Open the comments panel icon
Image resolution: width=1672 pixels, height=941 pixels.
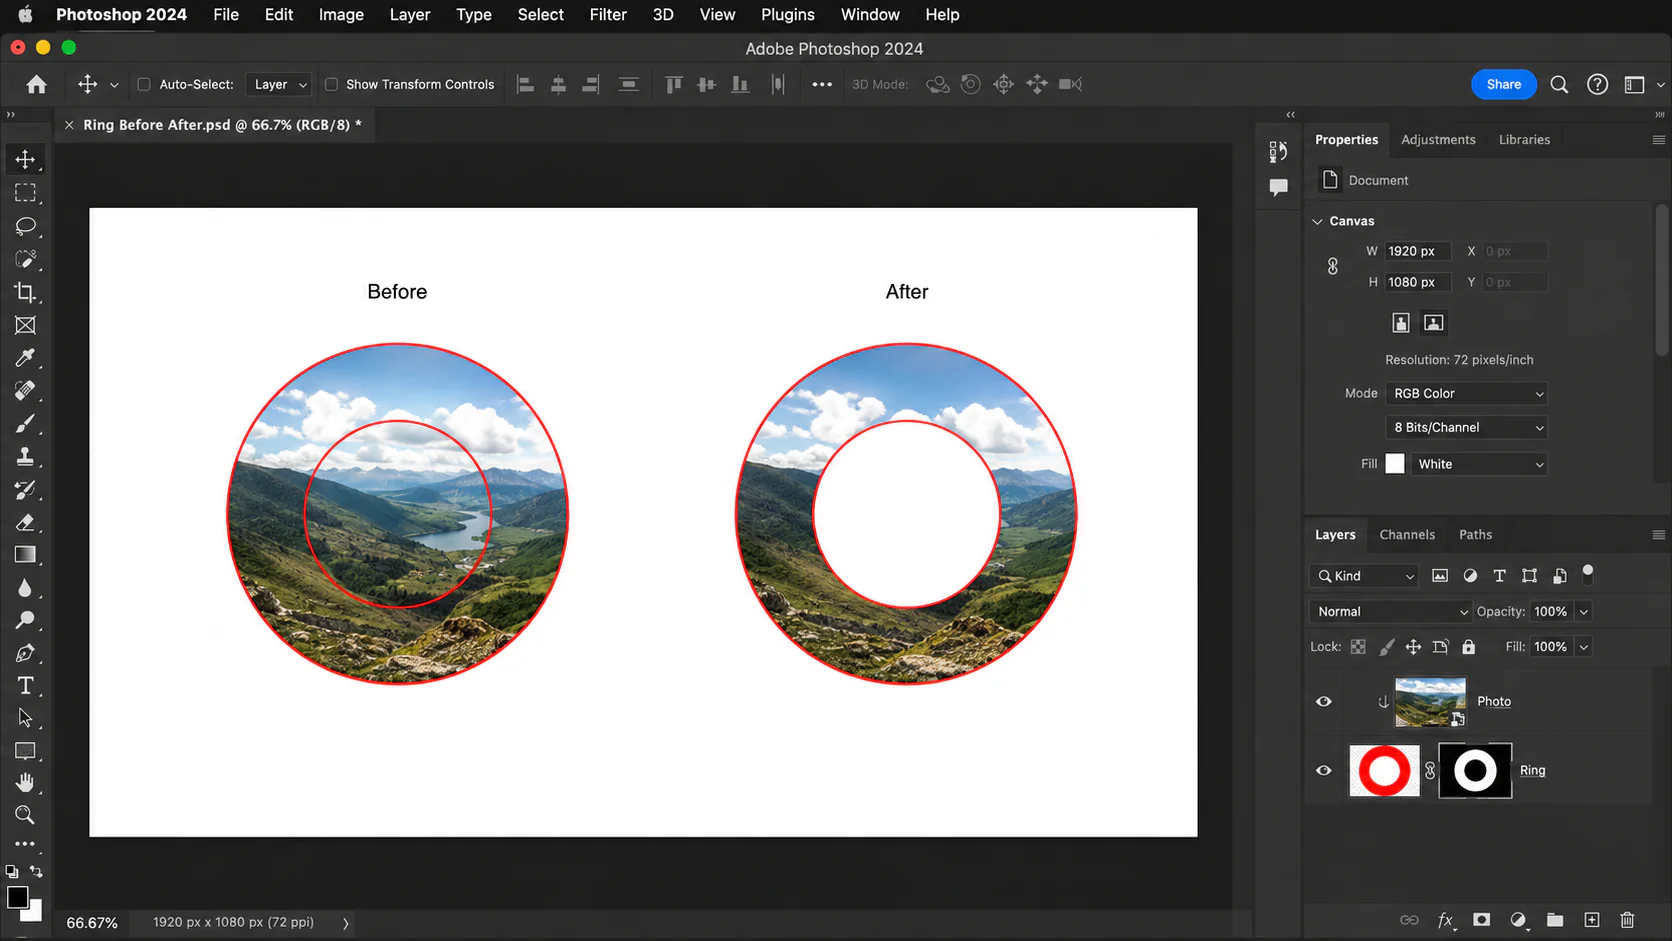click(1278, 187)
